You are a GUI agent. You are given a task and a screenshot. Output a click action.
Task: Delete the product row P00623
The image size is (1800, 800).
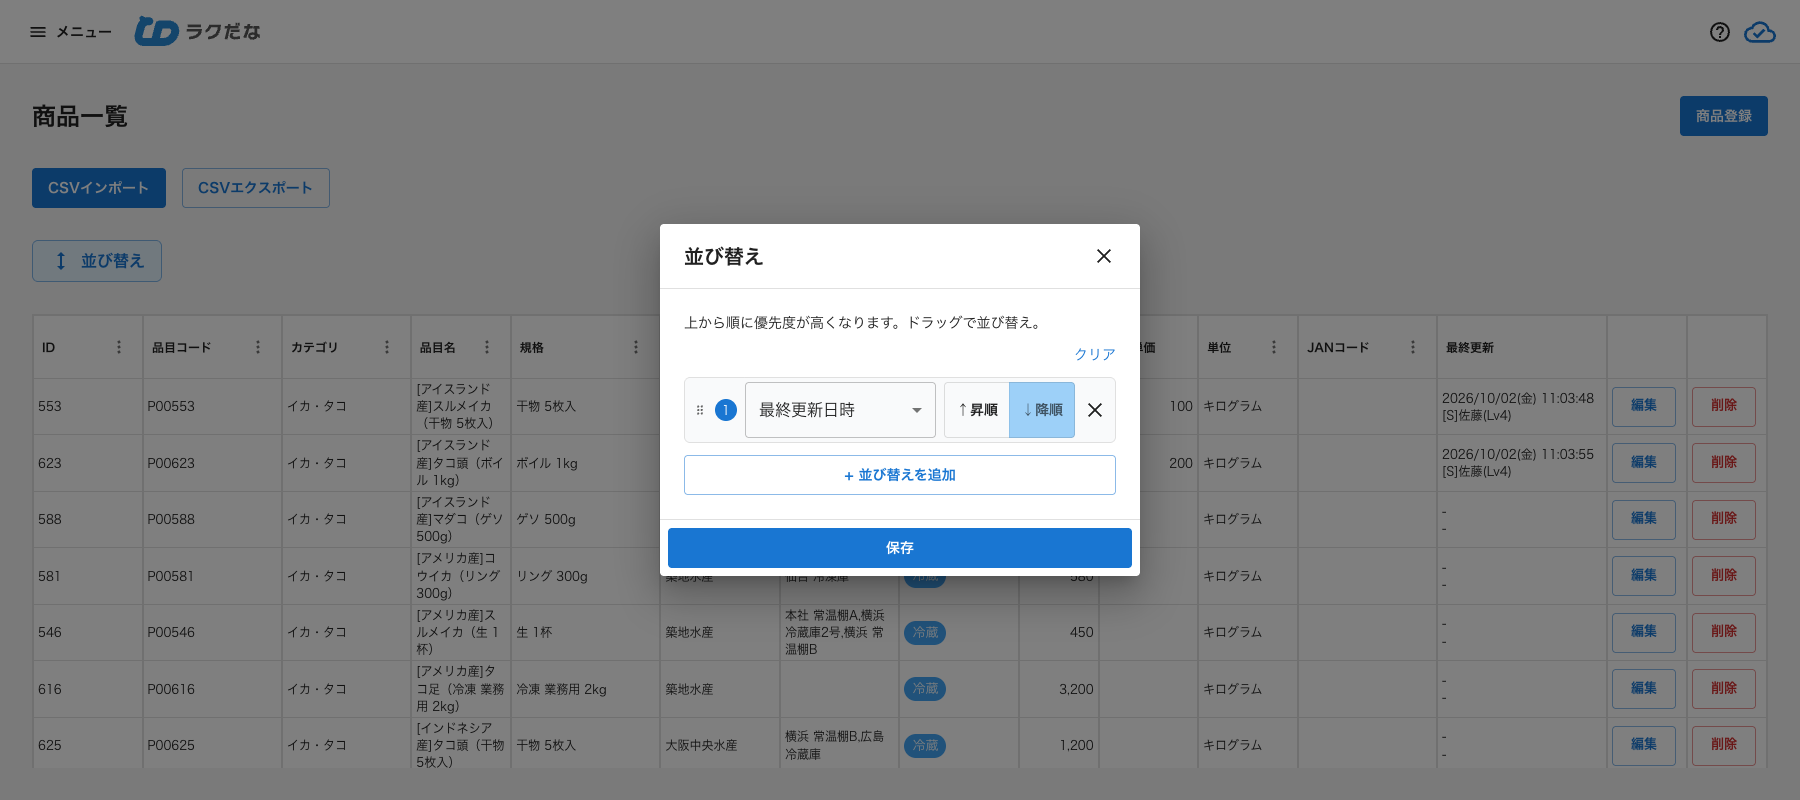click(x=1724, y=463)
